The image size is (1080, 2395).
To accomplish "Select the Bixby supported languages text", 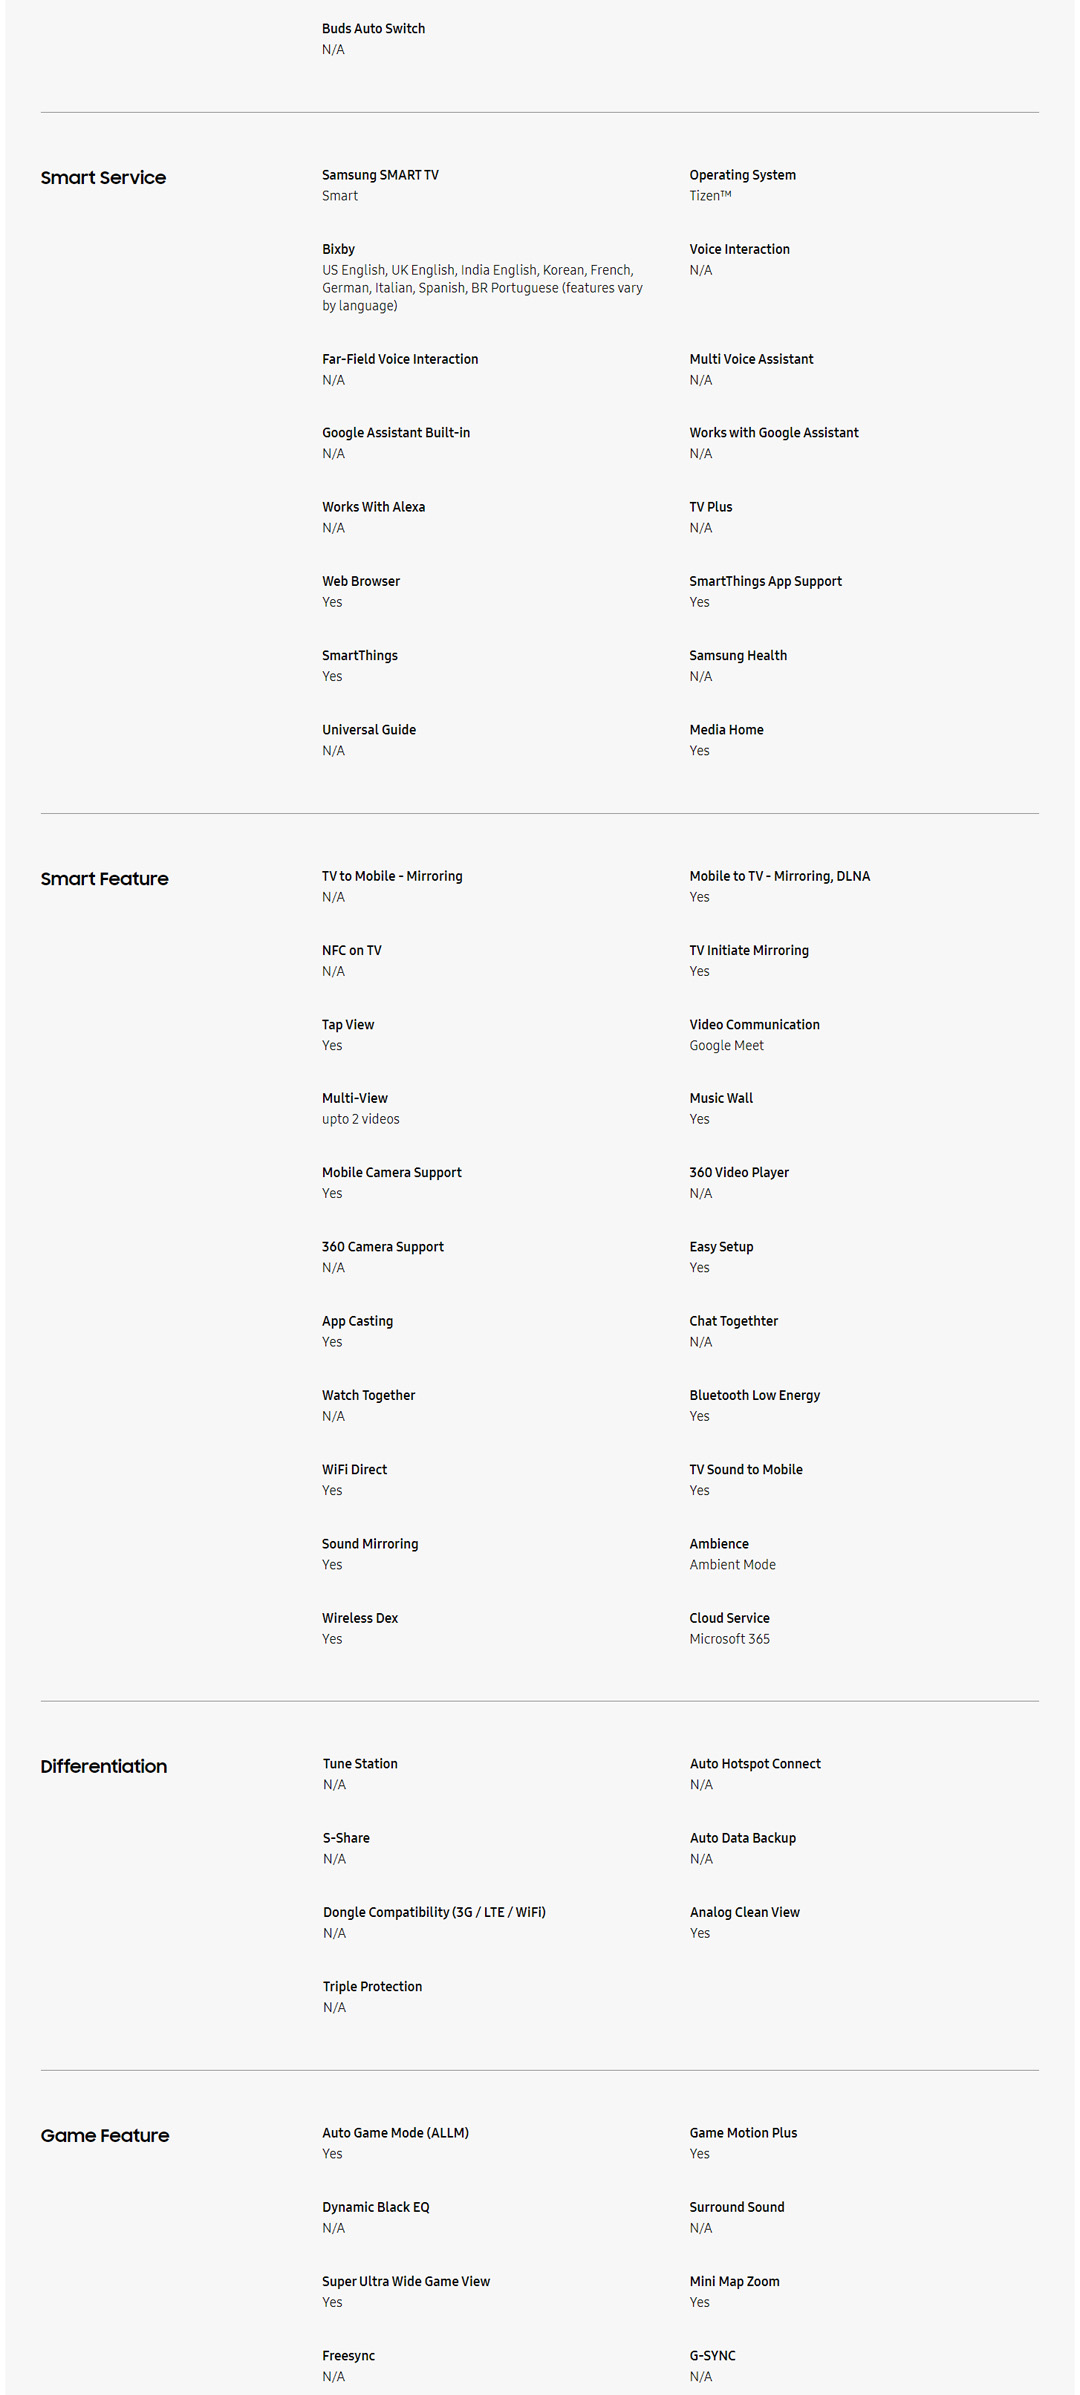I will click(482, 288).
